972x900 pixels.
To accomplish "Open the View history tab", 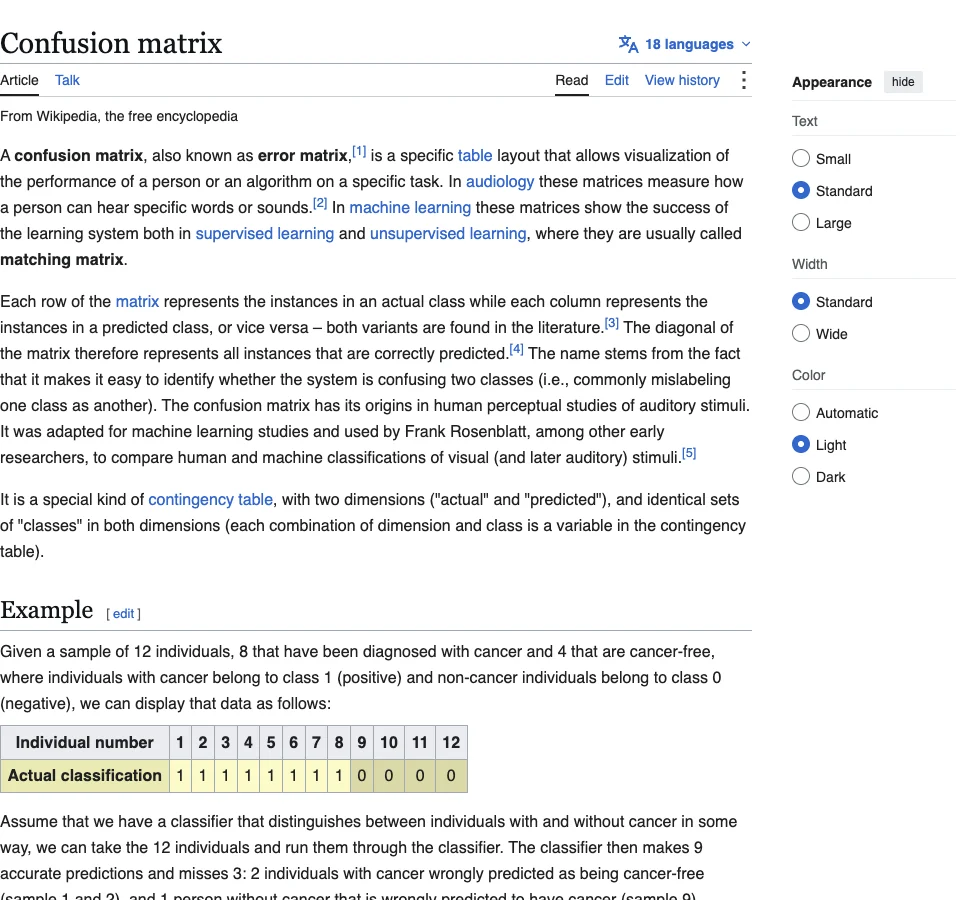I will (x=682, y=81).
